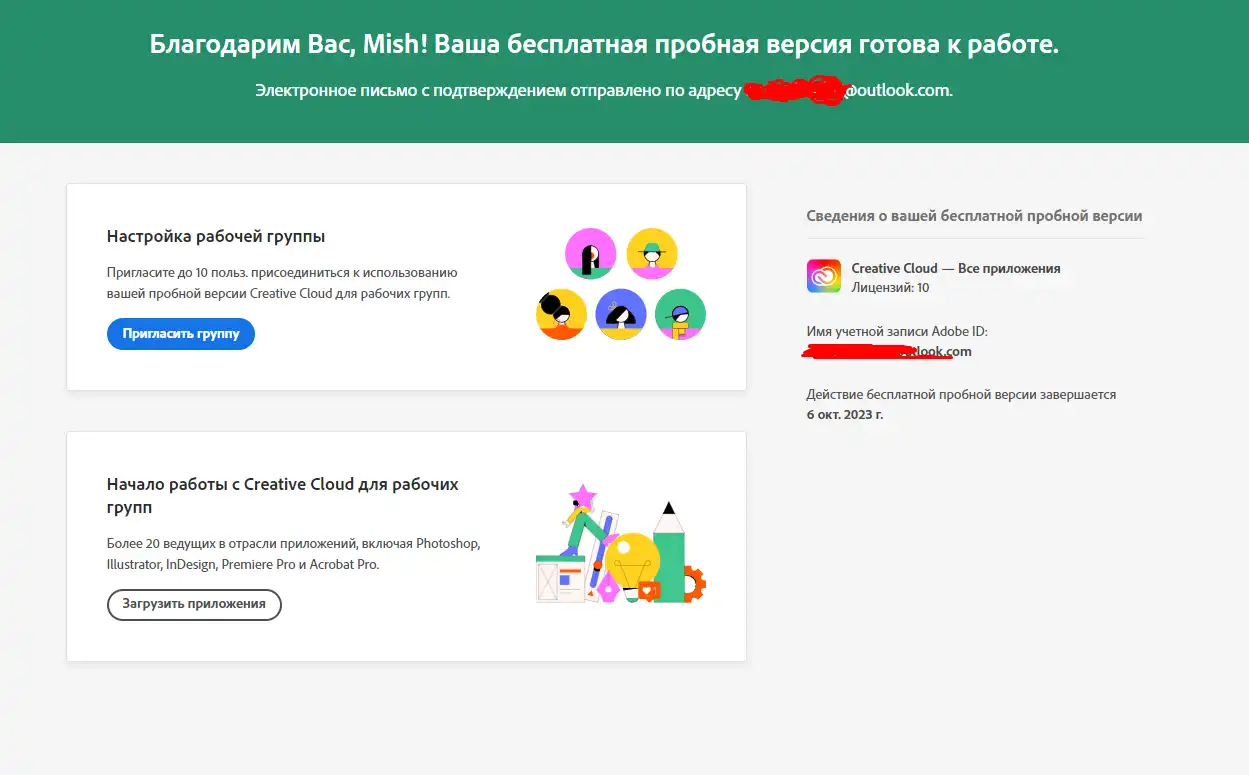The image size is (1249, 775).
Task: Click the Начало работы с Creative Cloud heading
Action: coord(283,496)
